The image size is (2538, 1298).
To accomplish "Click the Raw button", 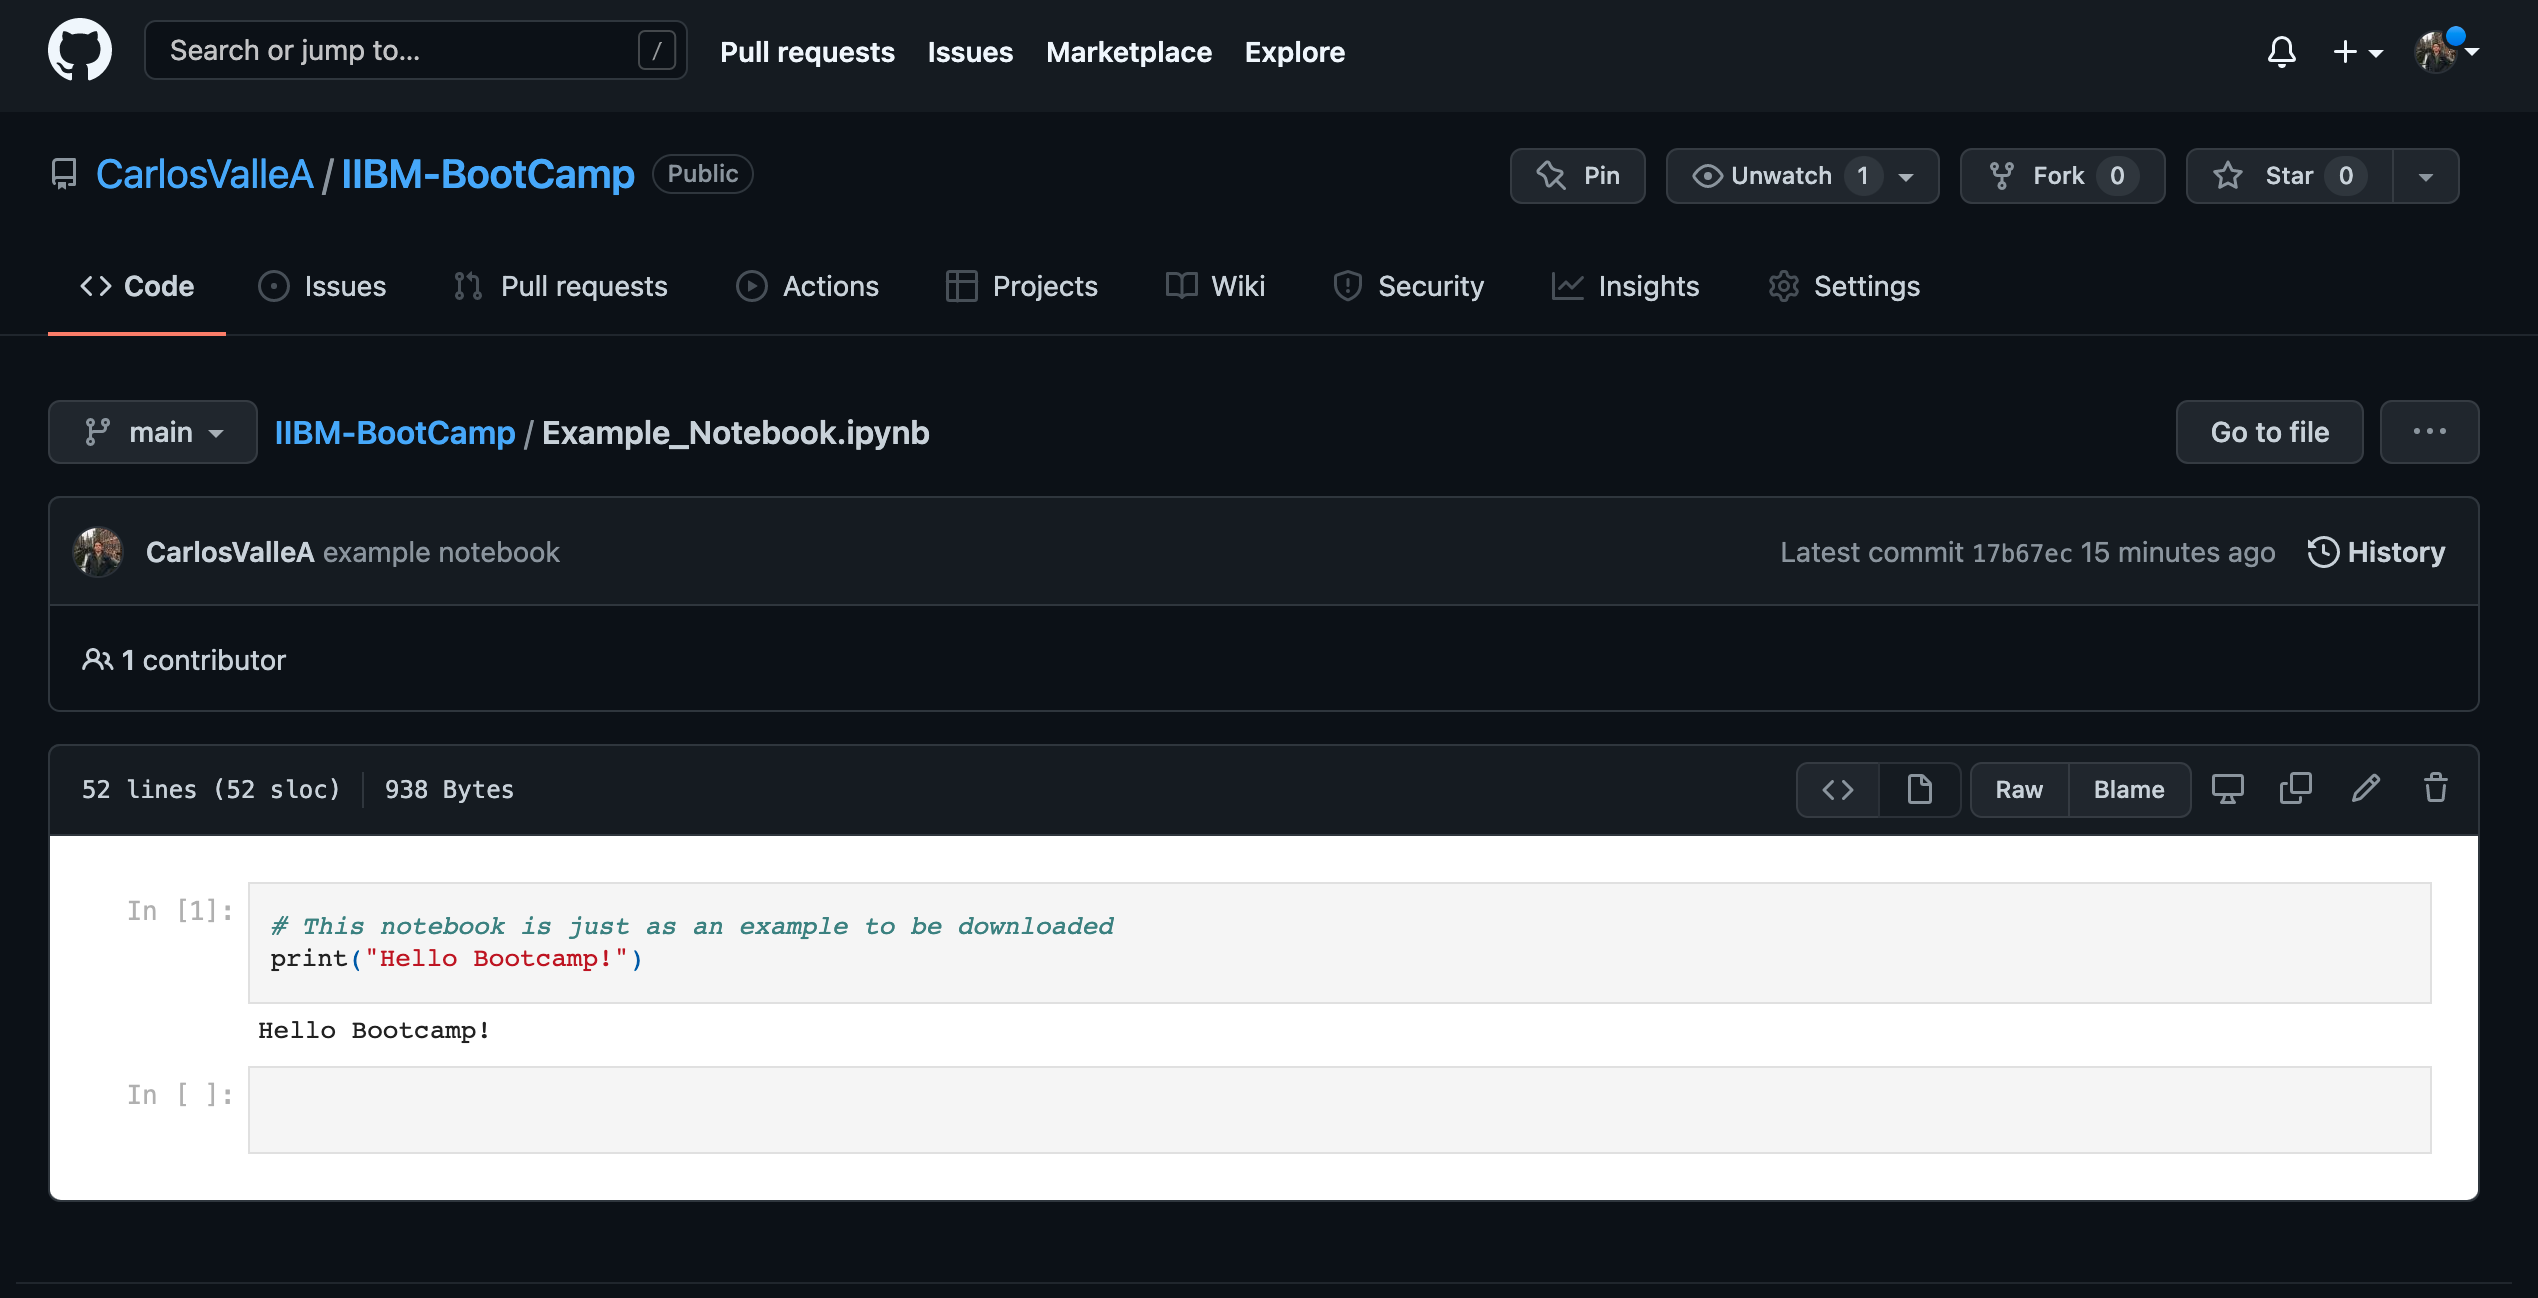I will point(2018,790).
